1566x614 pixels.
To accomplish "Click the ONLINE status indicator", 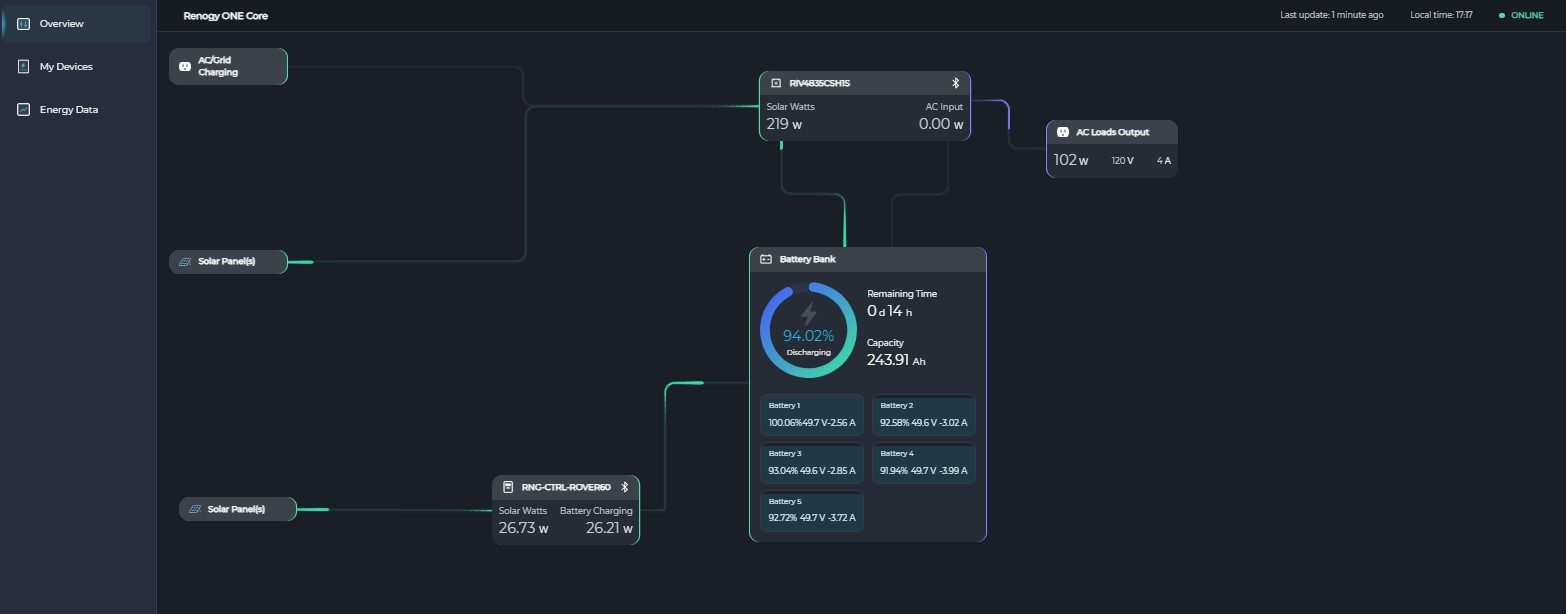I will (x=1521, y=15).
